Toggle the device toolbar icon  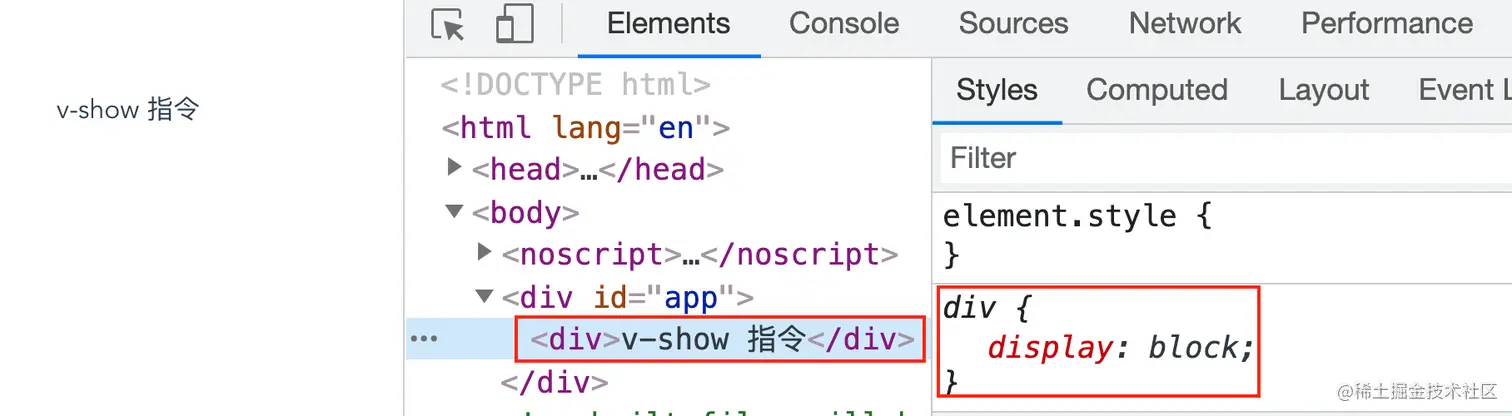pyautogui.click(x=514, y=24)
